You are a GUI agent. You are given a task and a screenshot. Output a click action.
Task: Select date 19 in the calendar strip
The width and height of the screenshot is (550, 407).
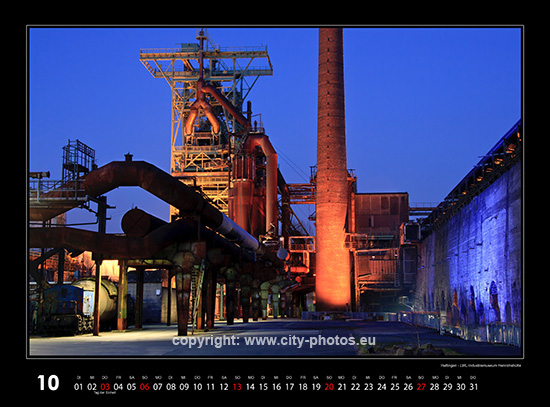click(316, 387)
